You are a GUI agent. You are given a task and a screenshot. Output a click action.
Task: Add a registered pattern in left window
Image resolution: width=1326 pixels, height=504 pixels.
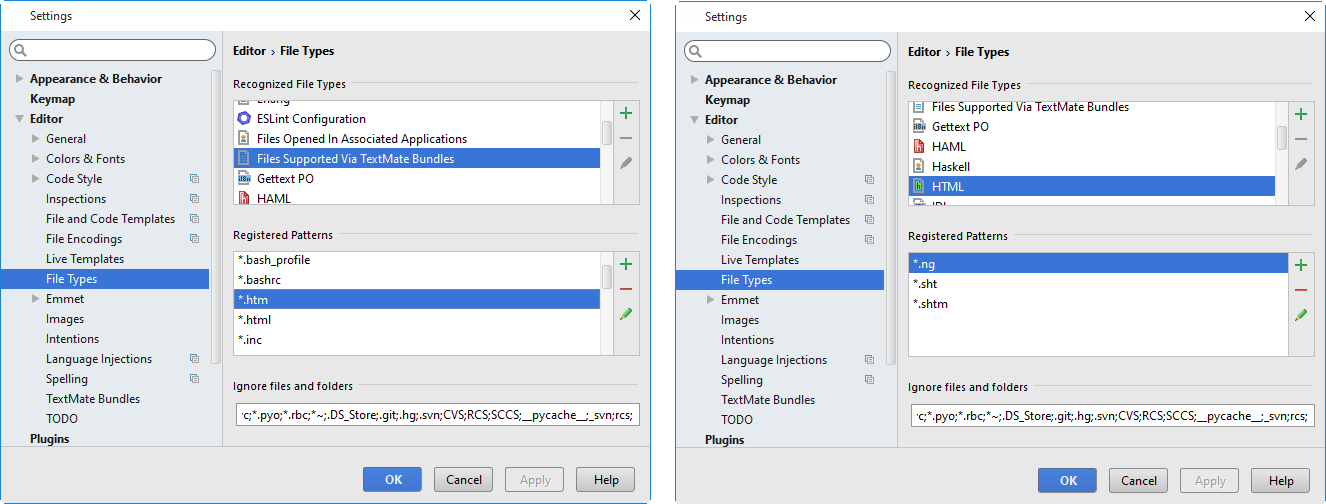pyautogui.click(x=626, y=264)
